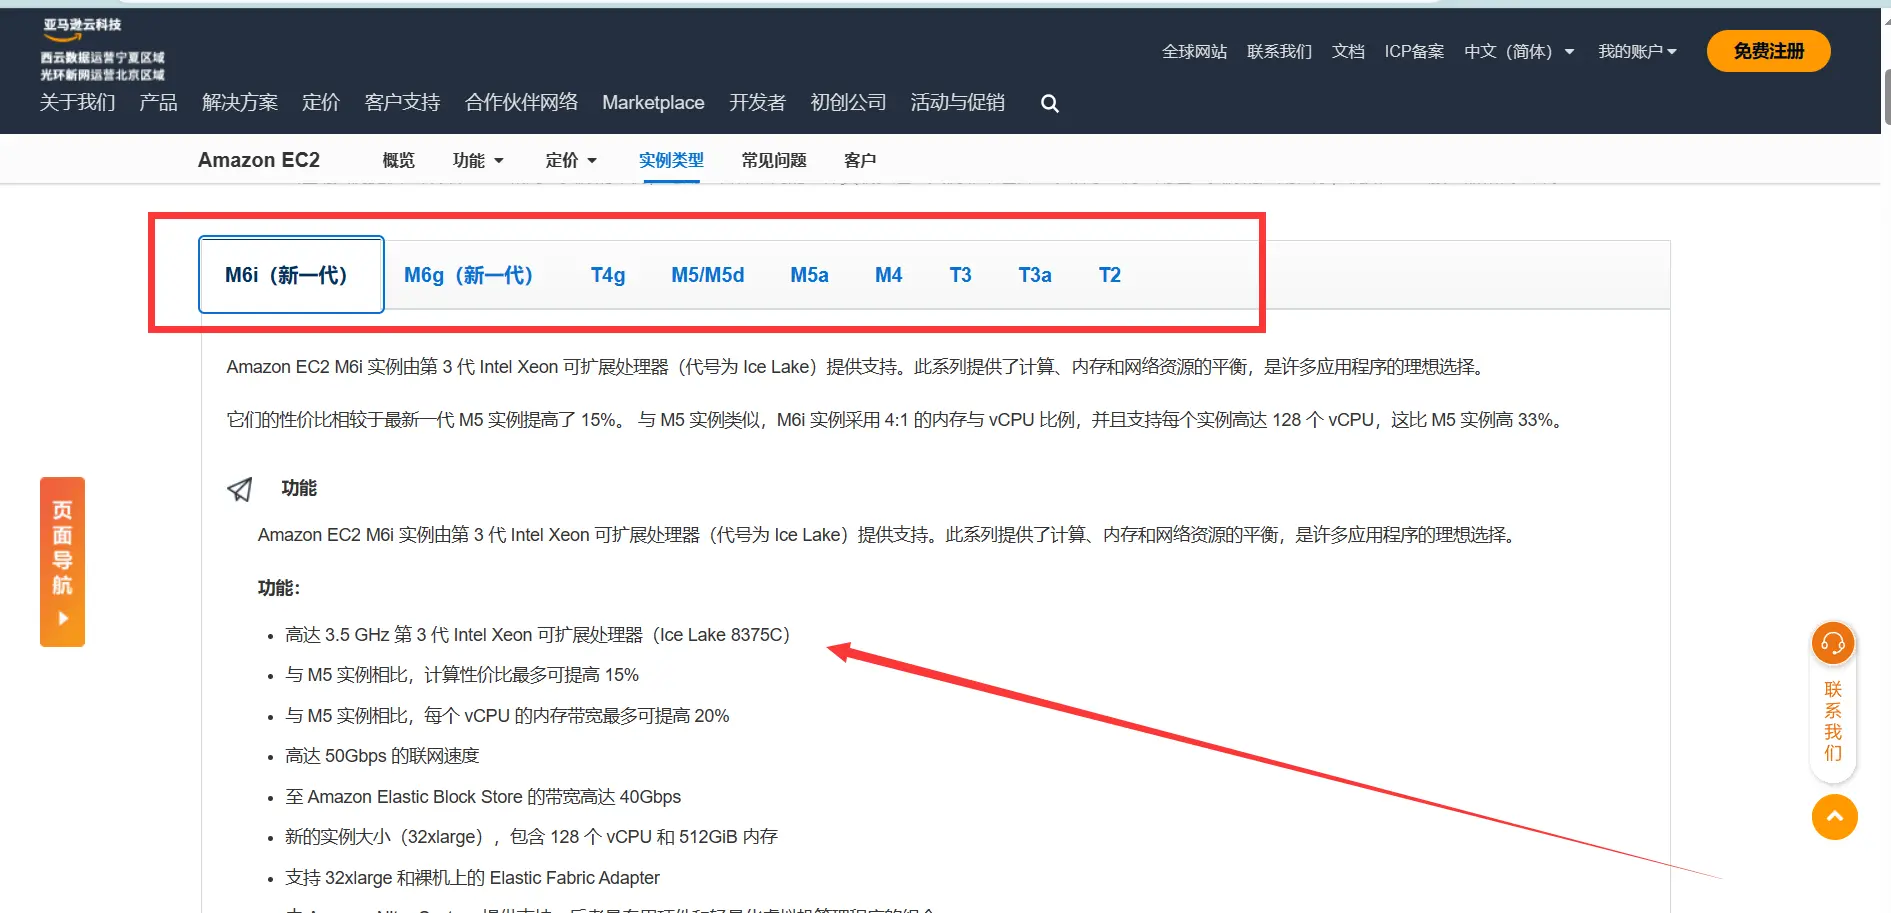Screen dimensions: 1891x913
Task: Click the paper plane icon beside 功能
Action: click(240, 489)
